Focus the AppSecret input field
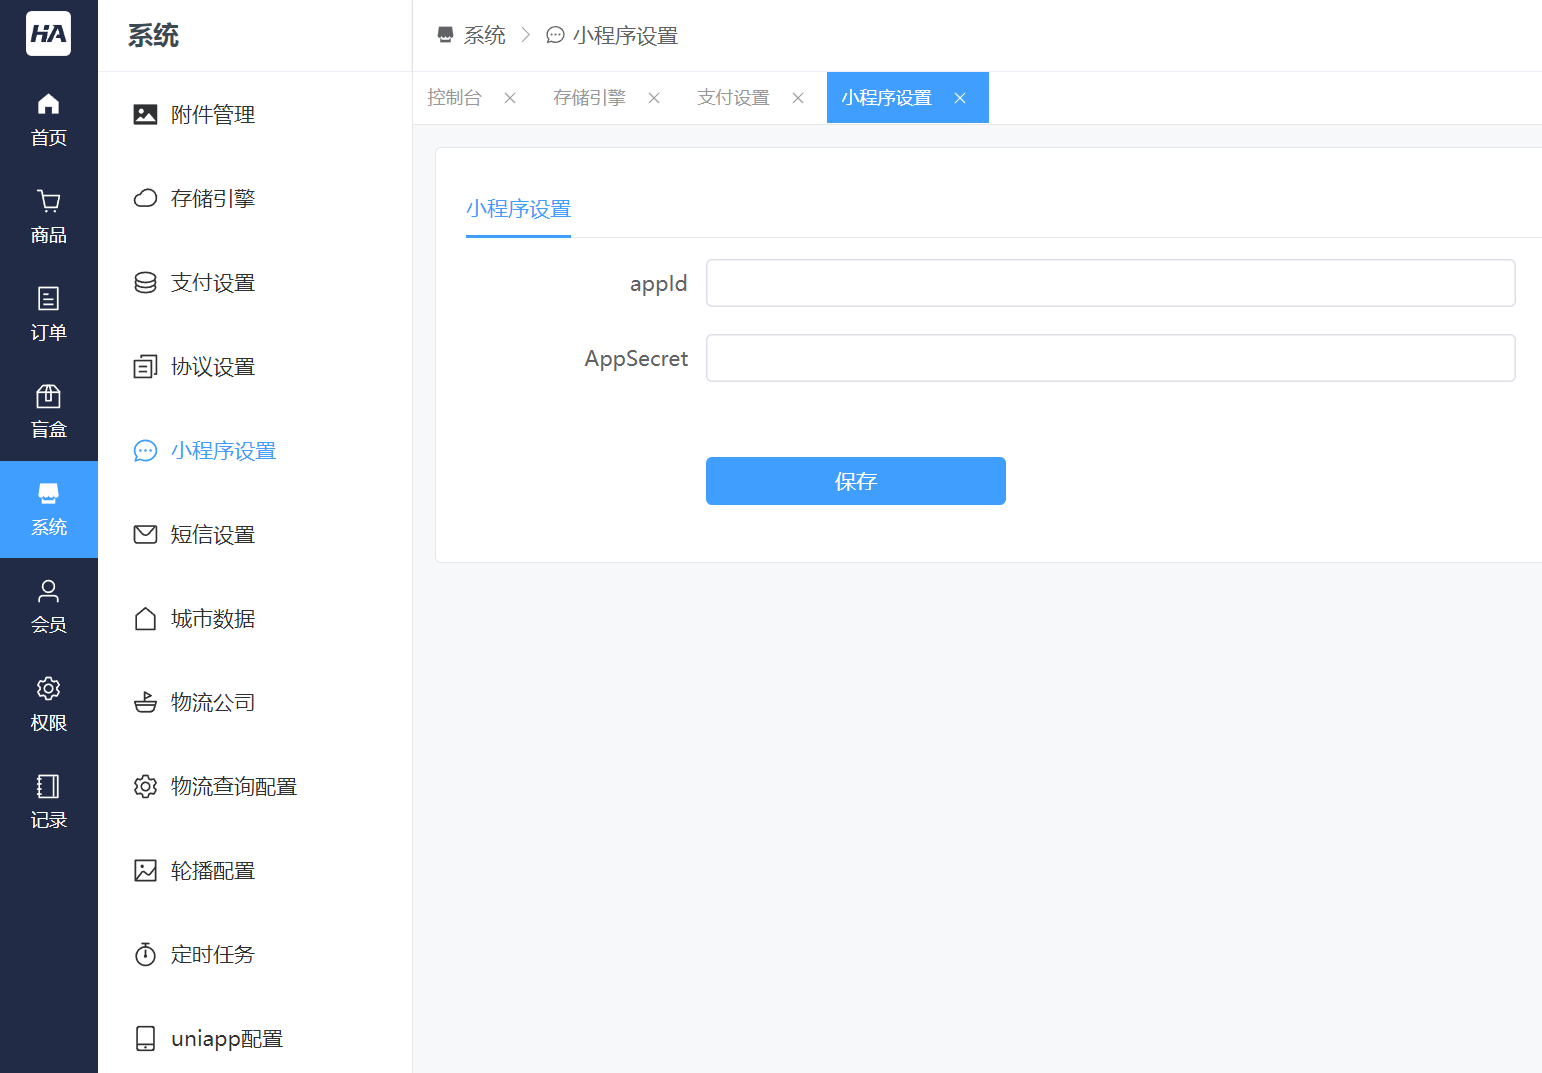 1110,358
